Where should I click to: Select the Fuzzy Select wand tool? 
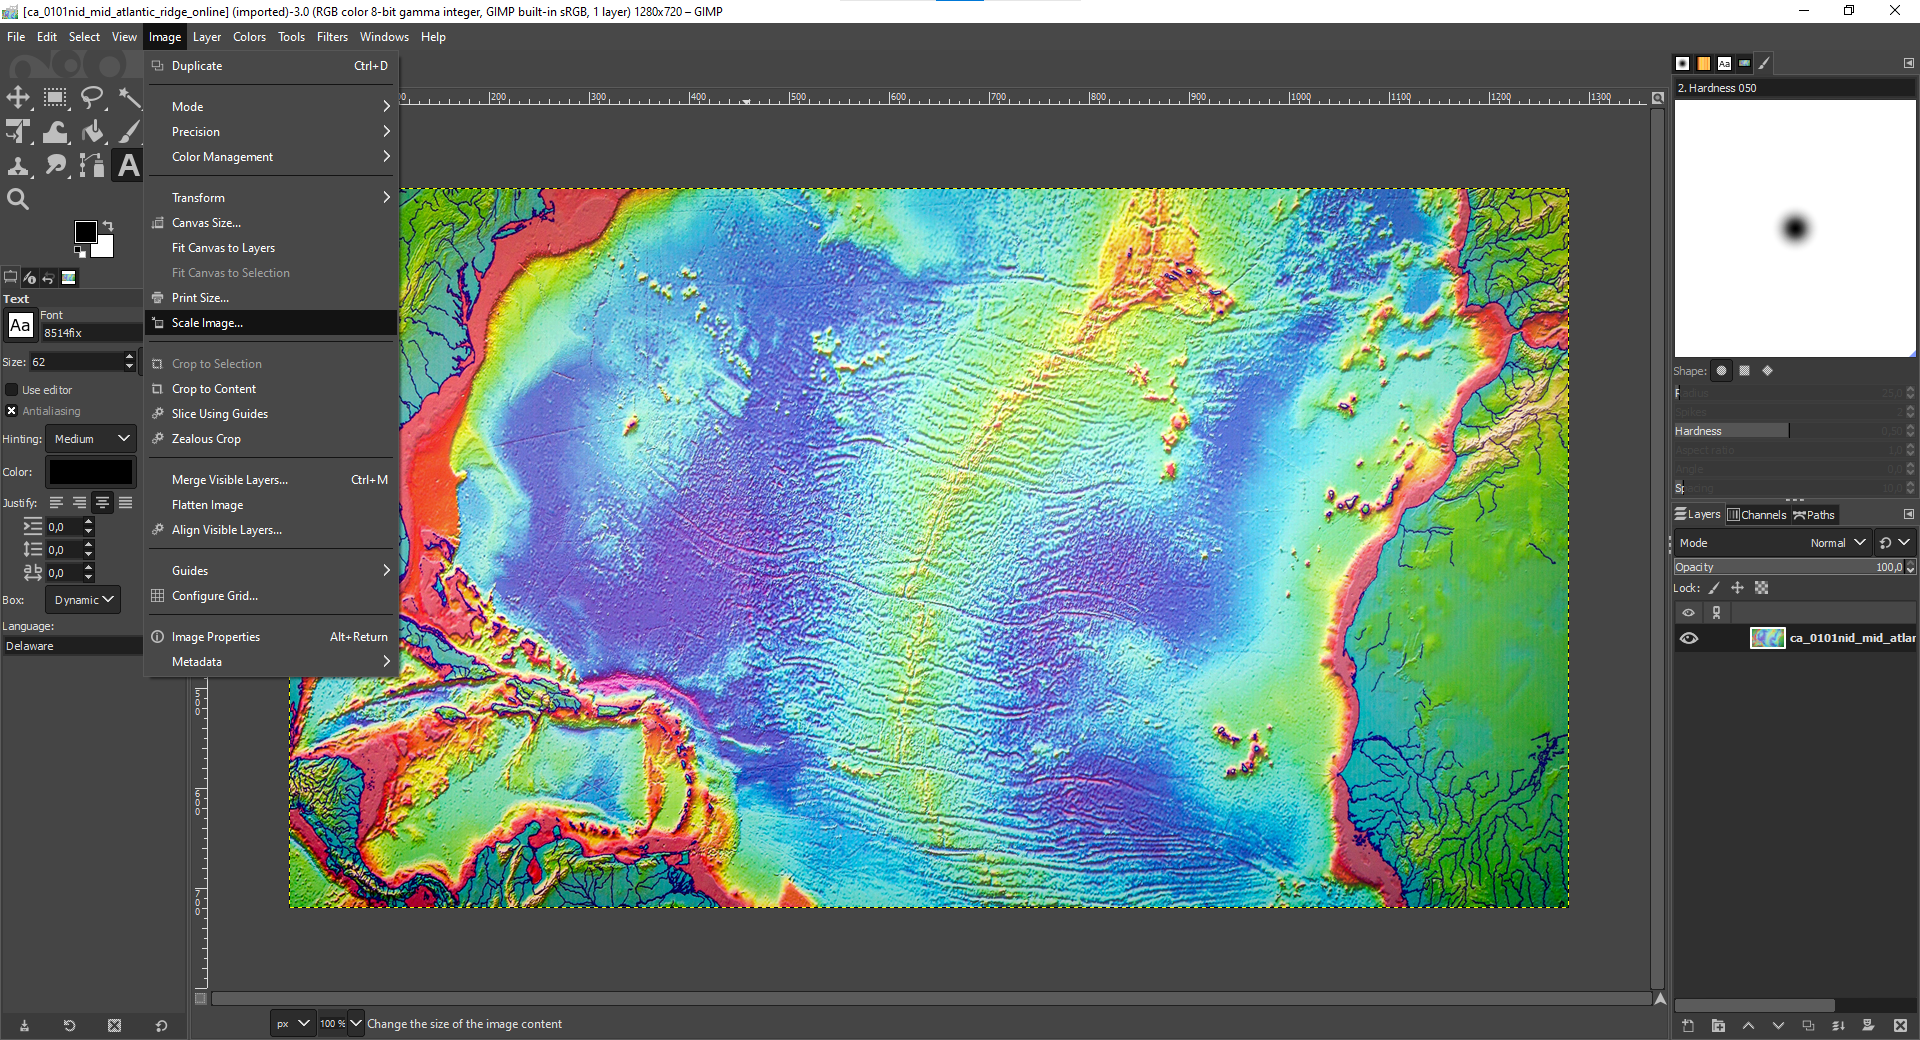coord(129,97)
